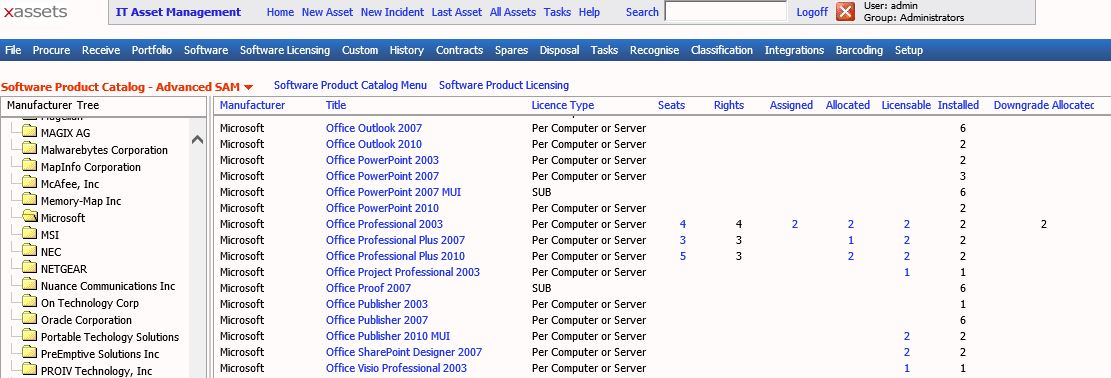Click the New Incident link
The height and width of the screenshot is (378, 1111).
[392, 12]
